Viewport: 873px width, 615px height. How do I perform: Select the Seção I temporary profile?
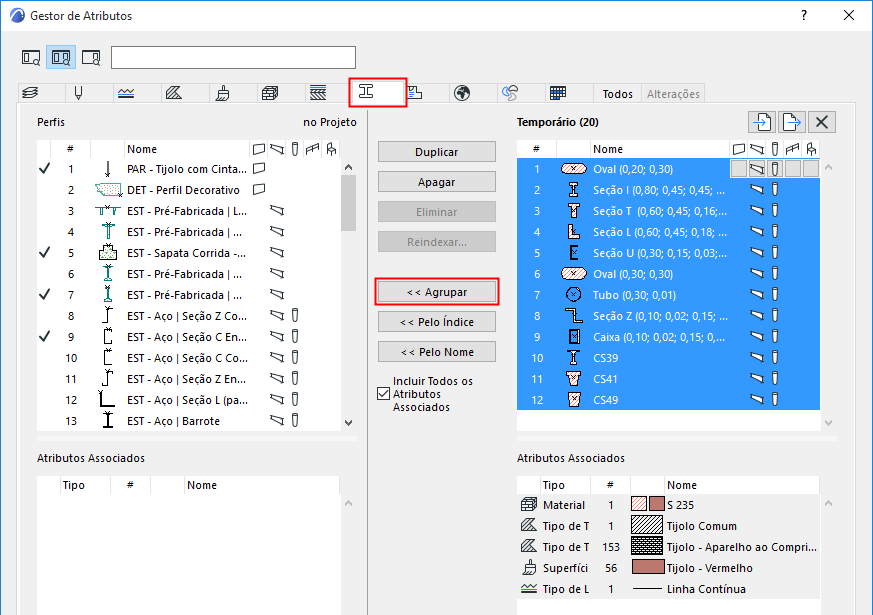click(668, 190)
